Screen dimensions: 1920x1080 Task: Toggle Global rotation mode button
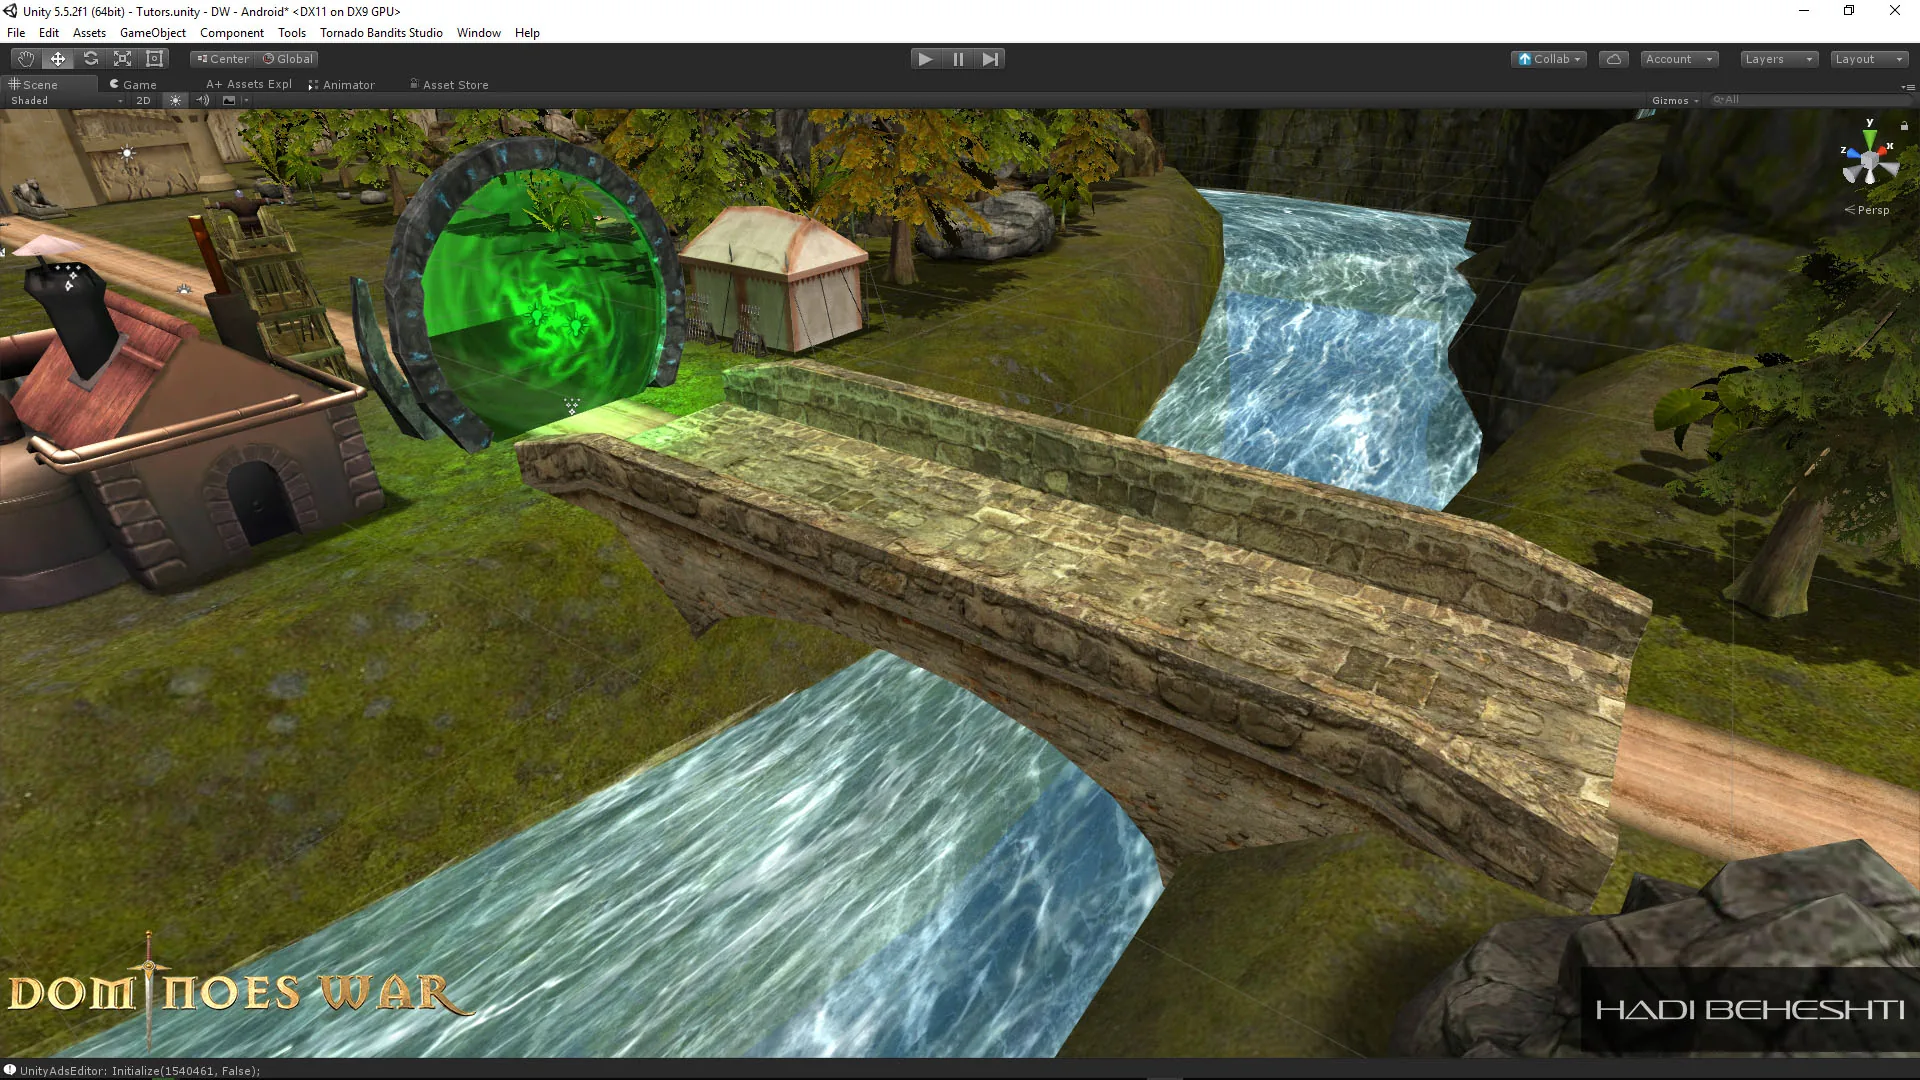[288, 59]
